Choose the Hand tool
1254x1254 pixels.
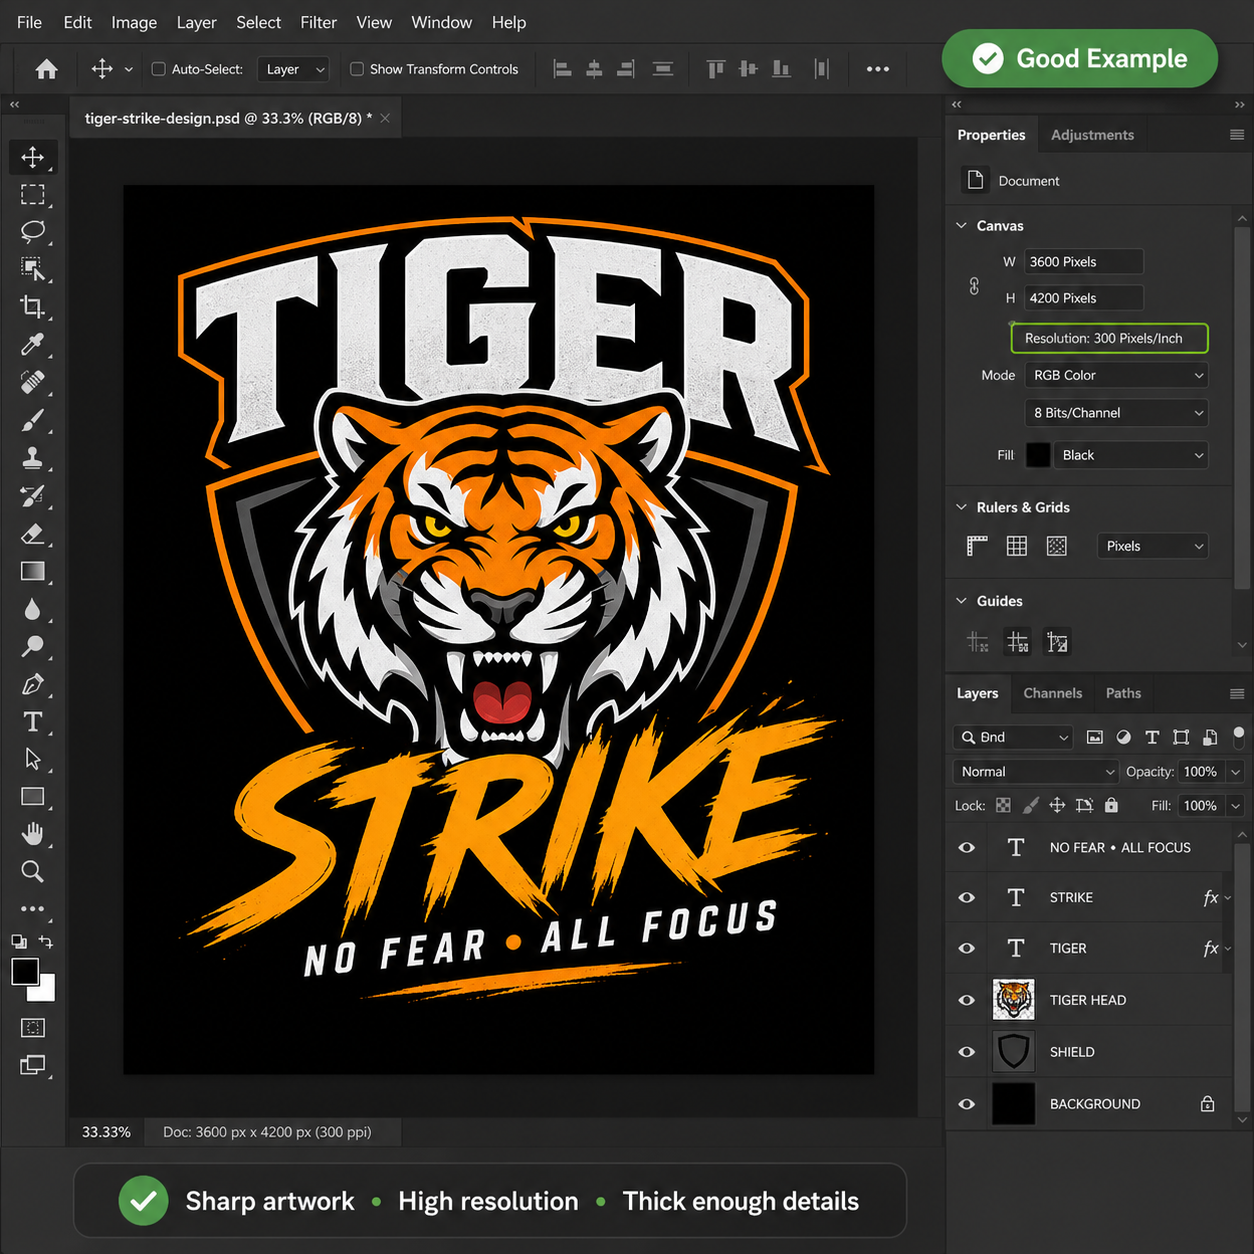point(32,833)
